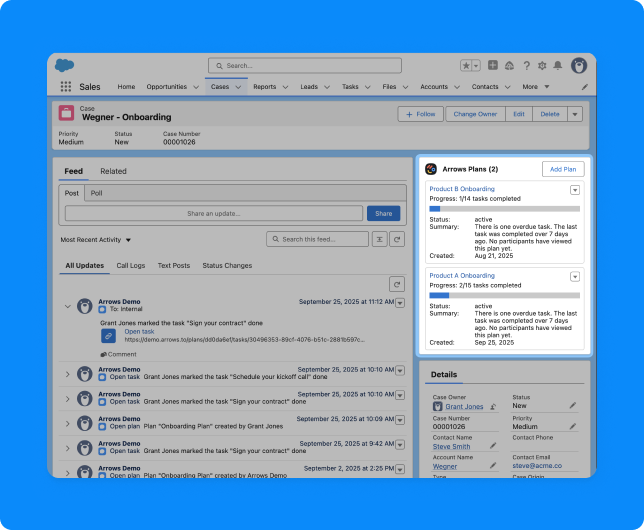The width and height of the screenshot is (644, 530).
Task: Click the feed filter expand icon
Action: (x=380, y=239)
